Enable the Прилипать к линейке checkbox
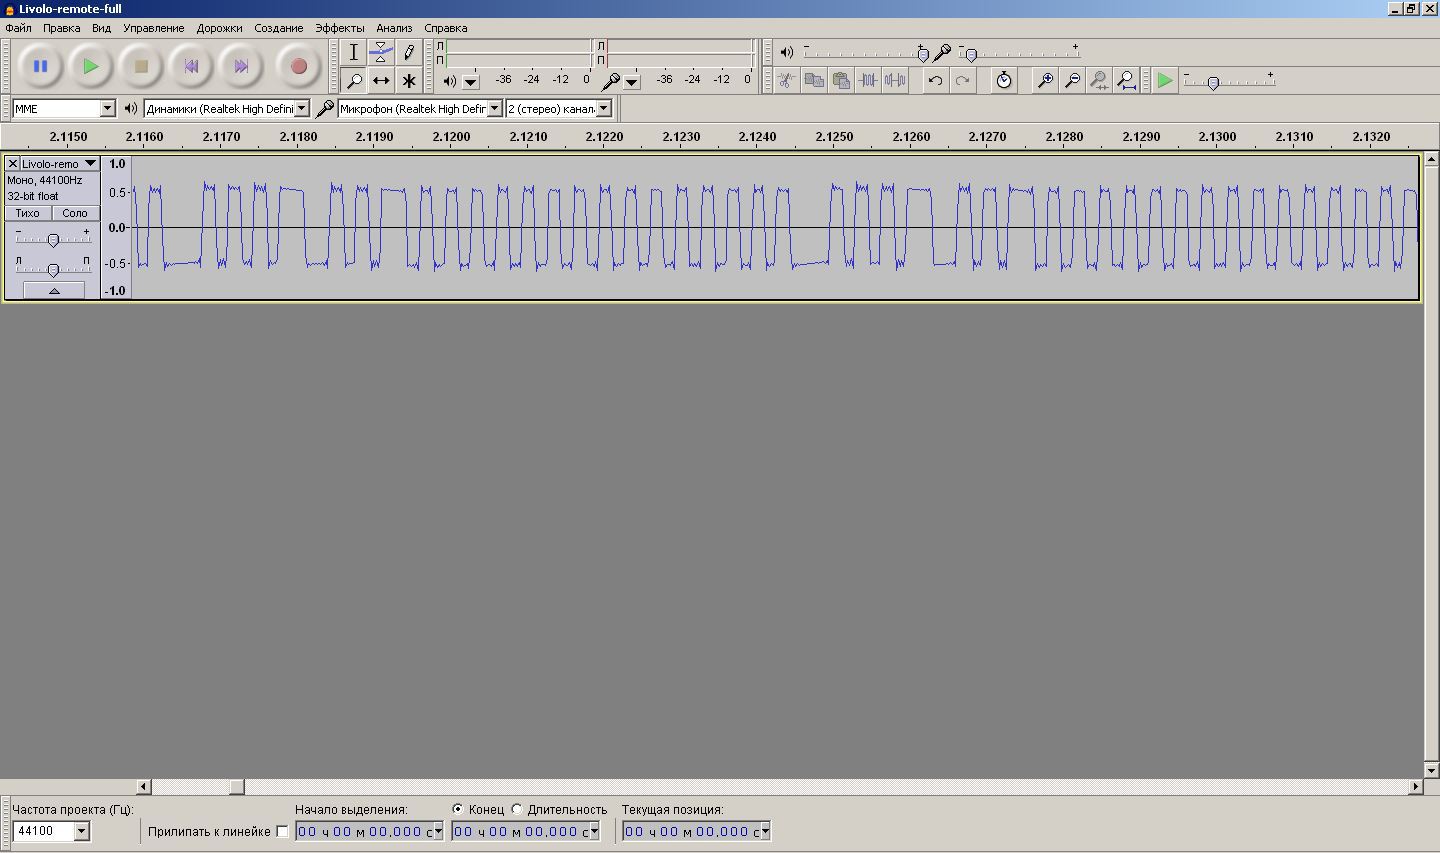 point(282,831)
